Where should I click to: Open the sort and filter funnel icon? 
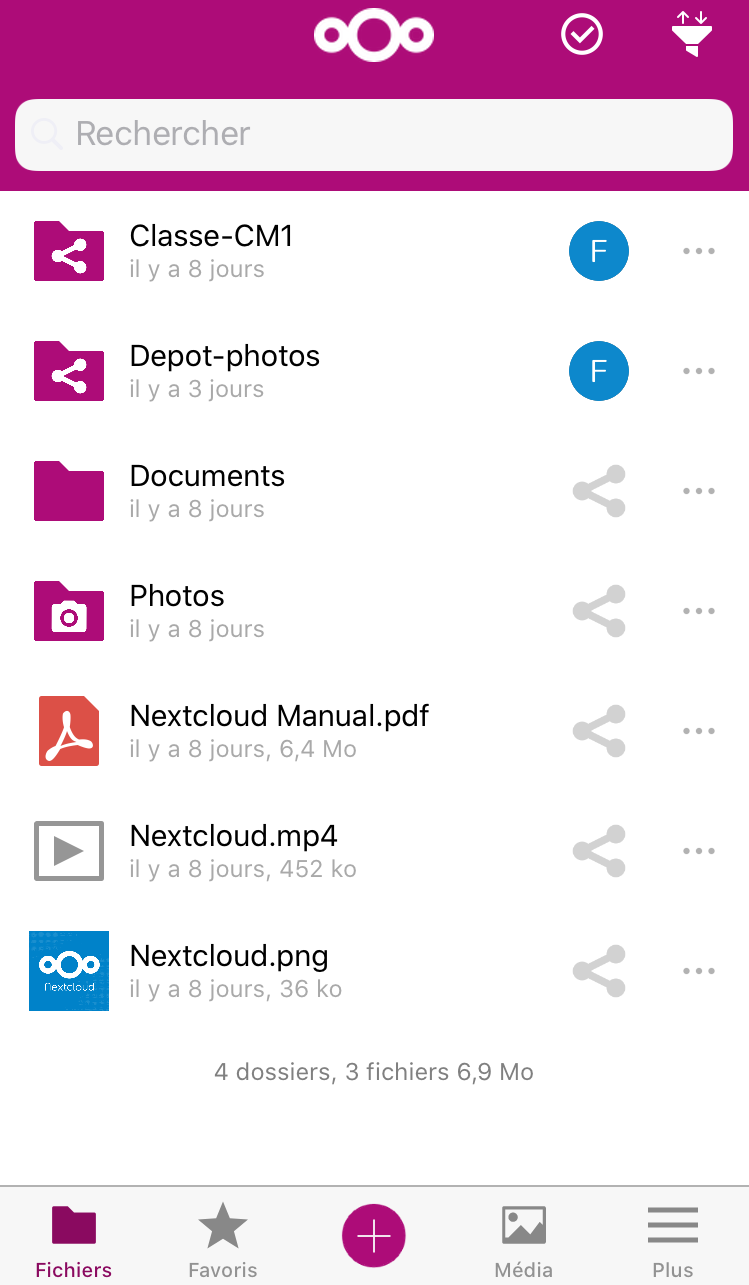692,34
